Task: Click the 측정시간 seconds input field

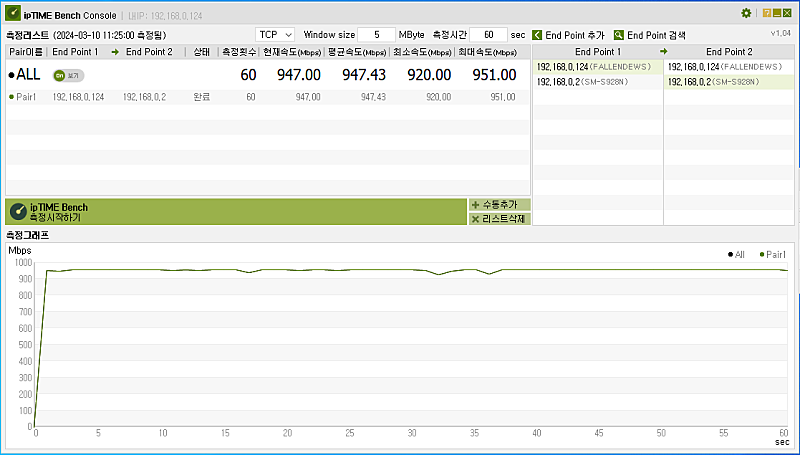Action: (488, 35)
